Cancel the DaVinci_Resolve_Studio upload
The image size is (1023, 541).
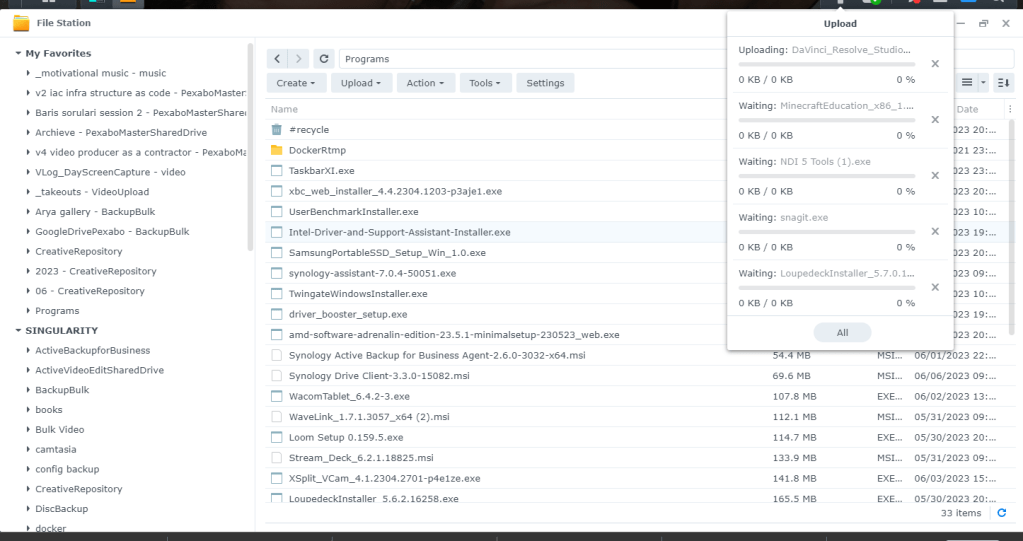point(935,64)
